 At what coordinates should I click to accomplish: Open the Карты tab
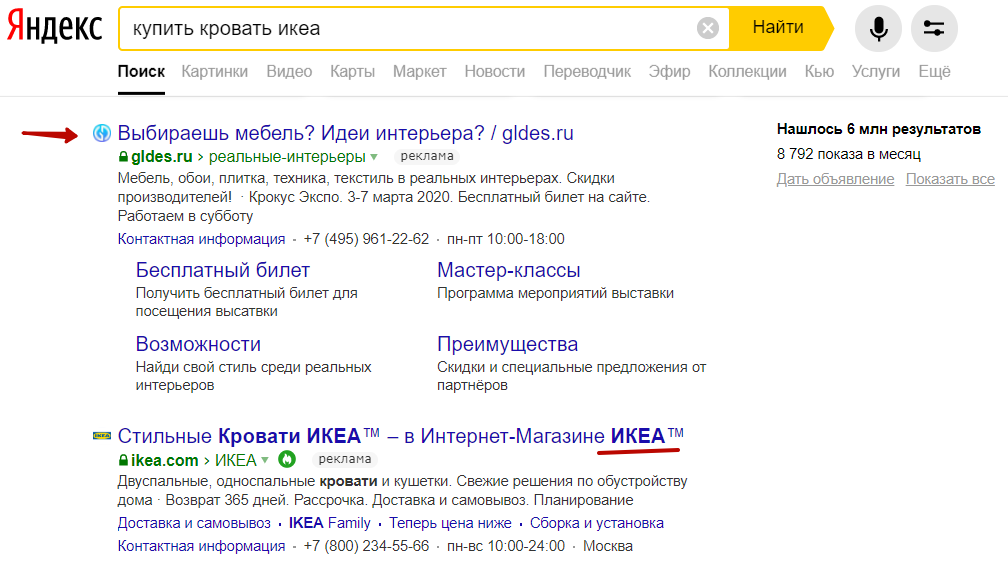point(352,71)
